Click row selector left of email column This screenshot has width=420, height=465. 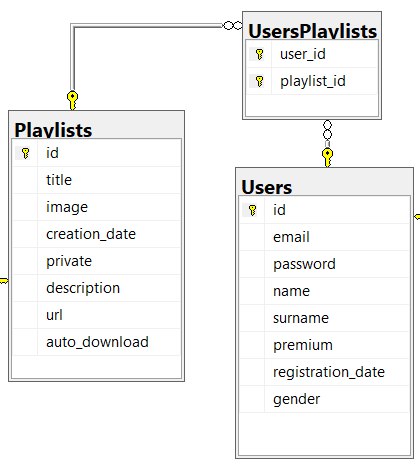coord(252,237)
